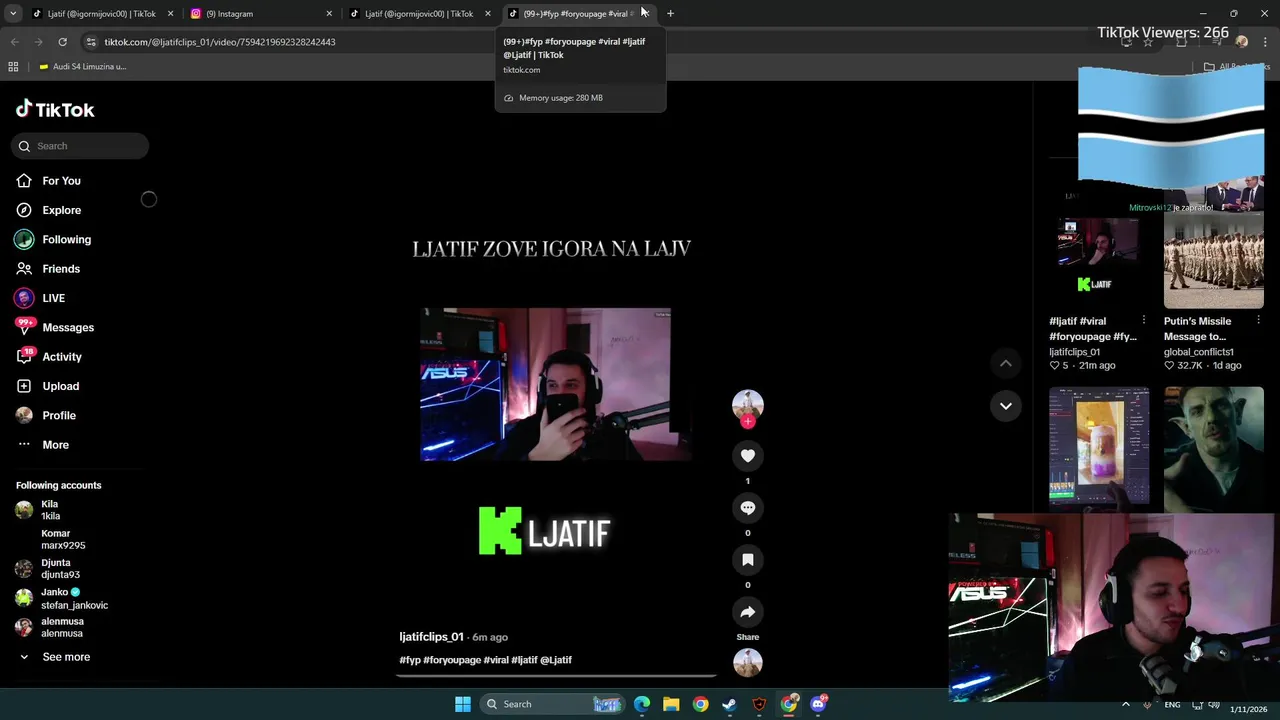Open the Audi S4 Limuzina bookmark

[x=82, y=67]
